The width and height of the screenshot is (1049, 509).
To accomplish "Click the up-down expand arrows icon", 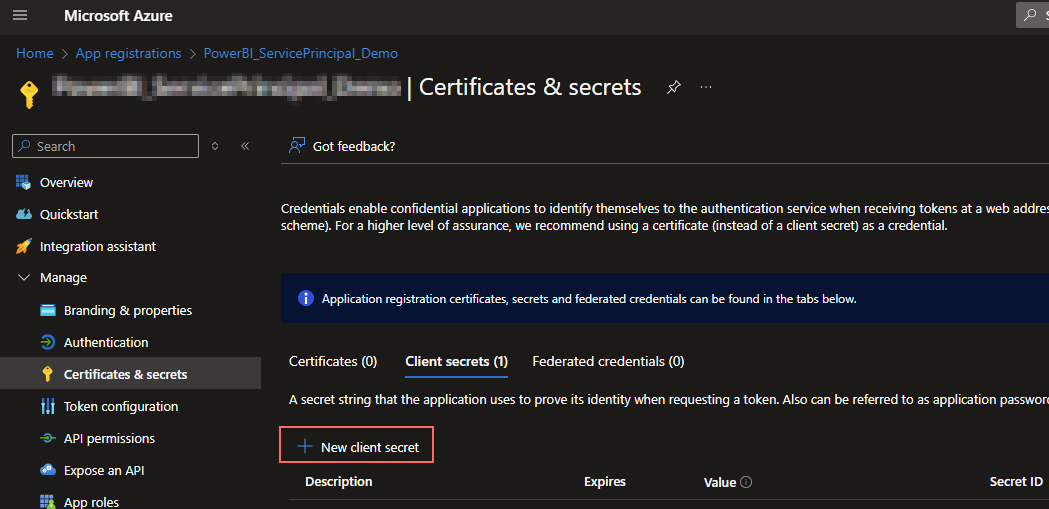I will coord(215,146).
